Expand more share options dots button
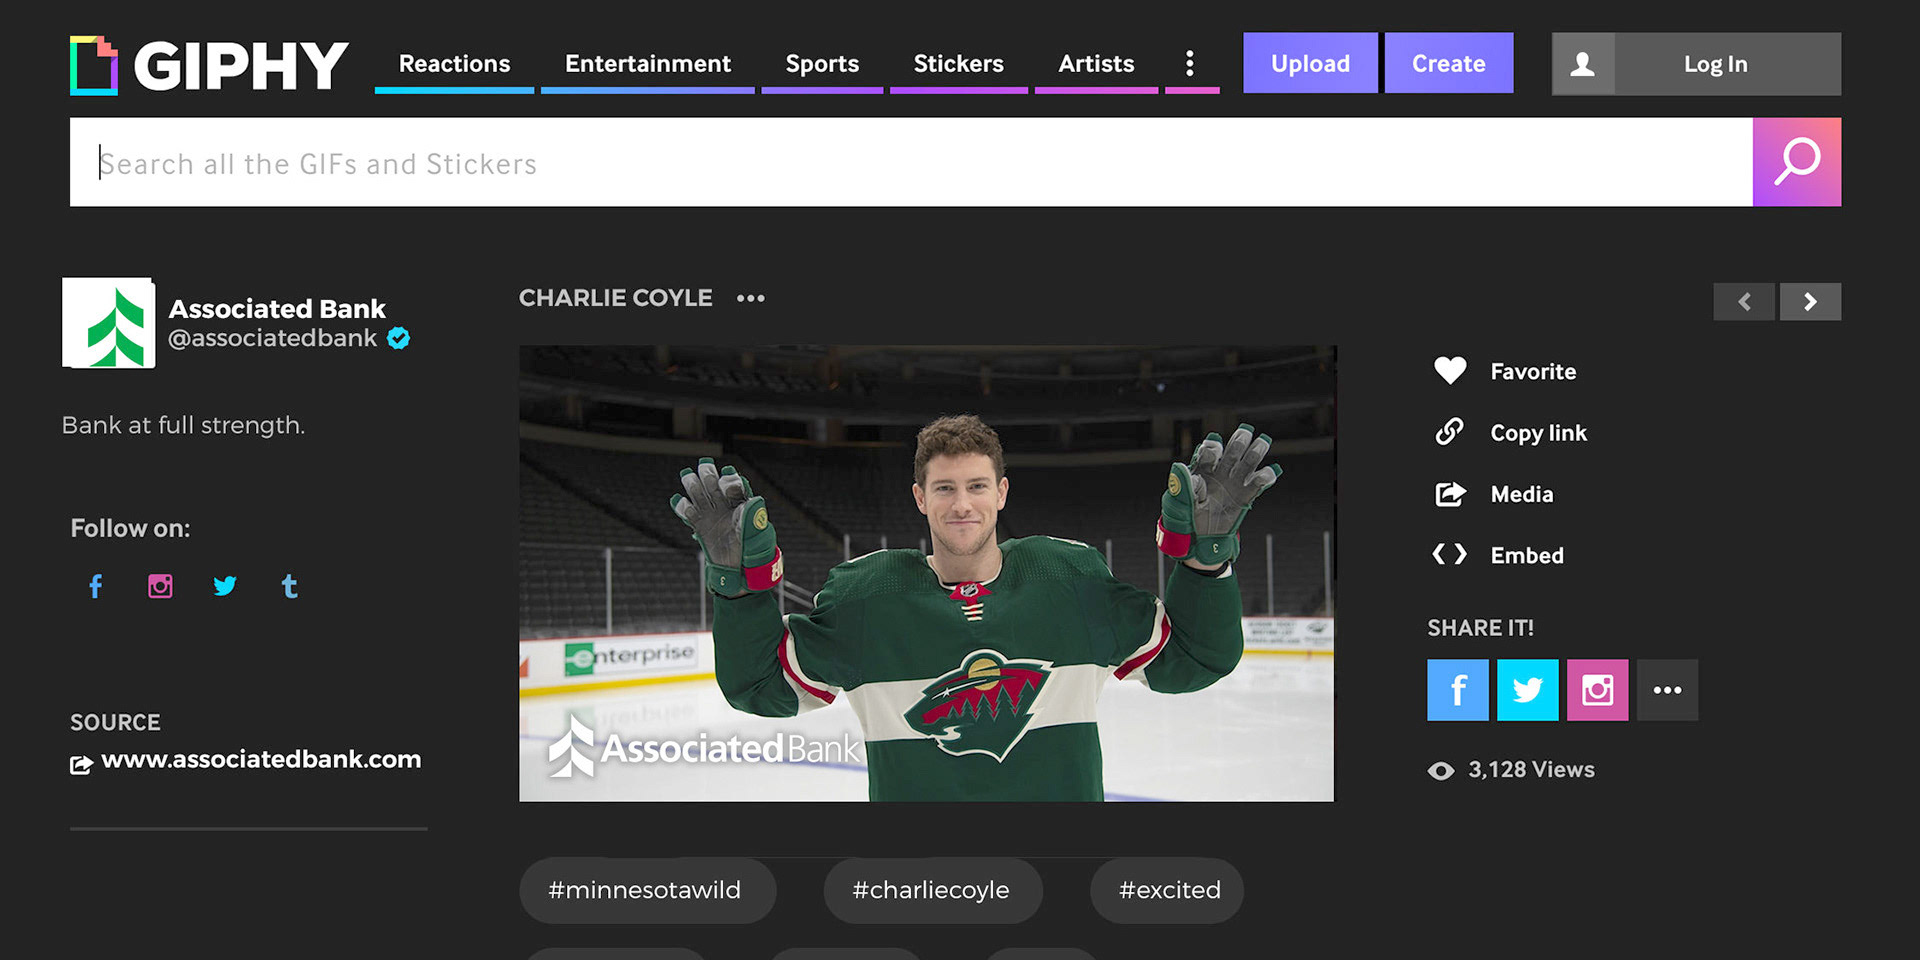The width and height of the screenshot is (1920, 960). (1668, 690)
